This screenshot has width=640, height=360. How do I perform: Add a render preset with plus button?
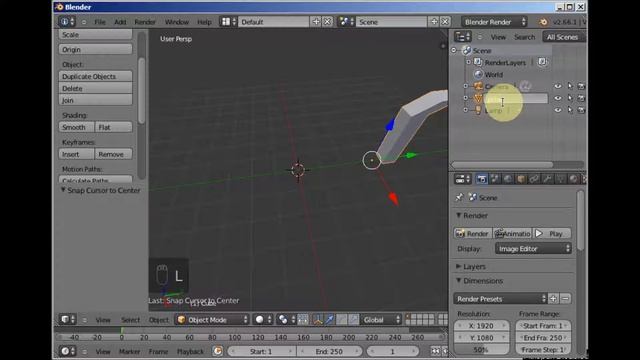pos(553,298)
